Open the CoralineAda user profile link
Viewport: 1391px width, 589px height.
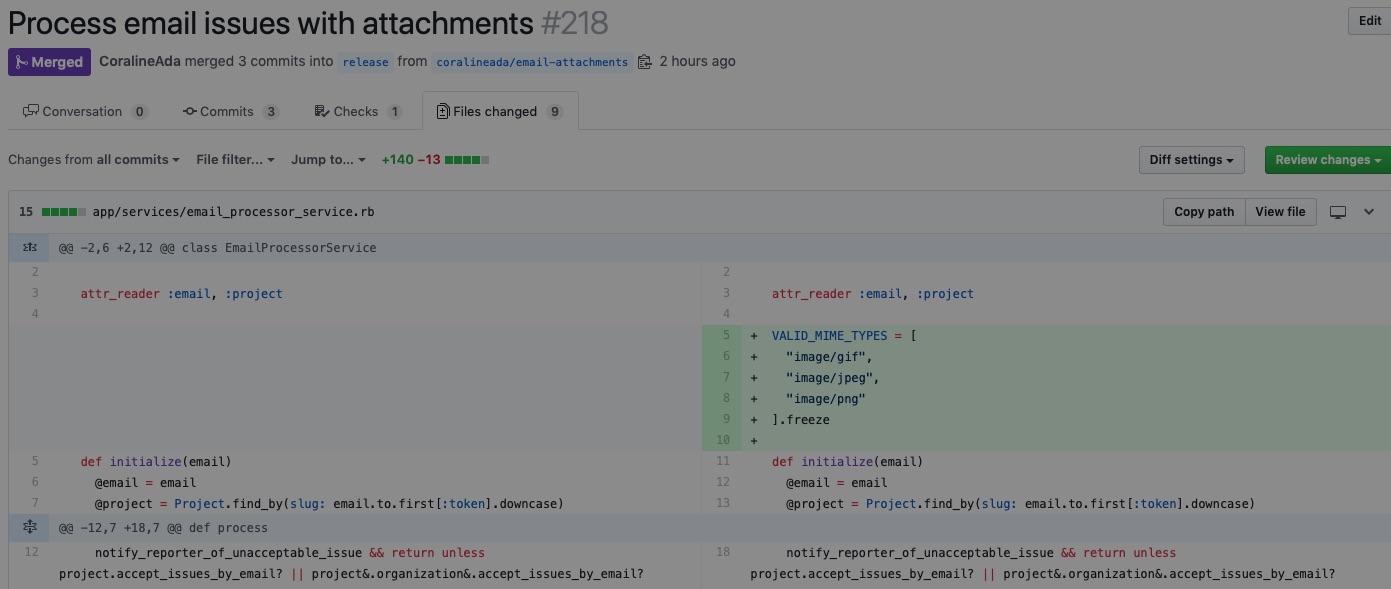pyautogui.click(x=140, y=62)
